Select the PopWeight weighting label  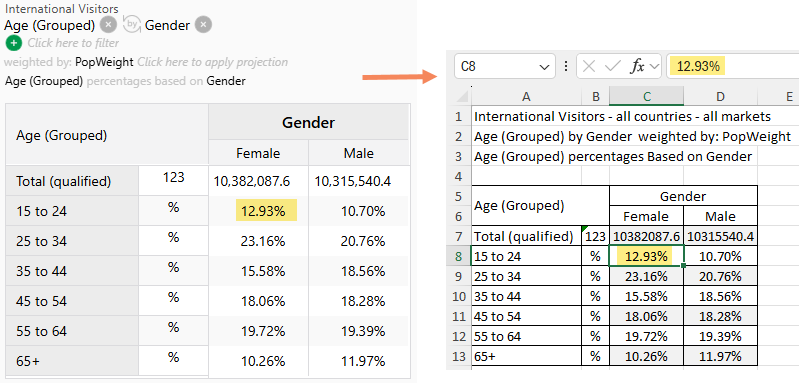(x=104, y=62)
